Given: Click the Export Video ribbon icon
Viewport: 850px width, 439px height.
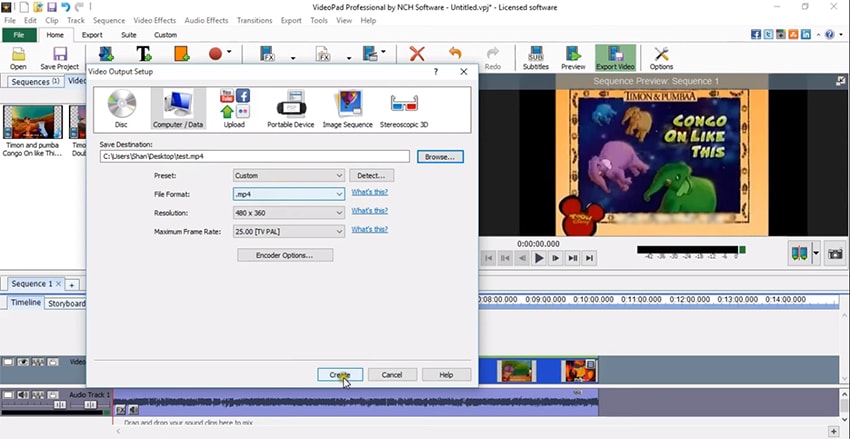Looking at the screenshot, I should tap(615, 59).
